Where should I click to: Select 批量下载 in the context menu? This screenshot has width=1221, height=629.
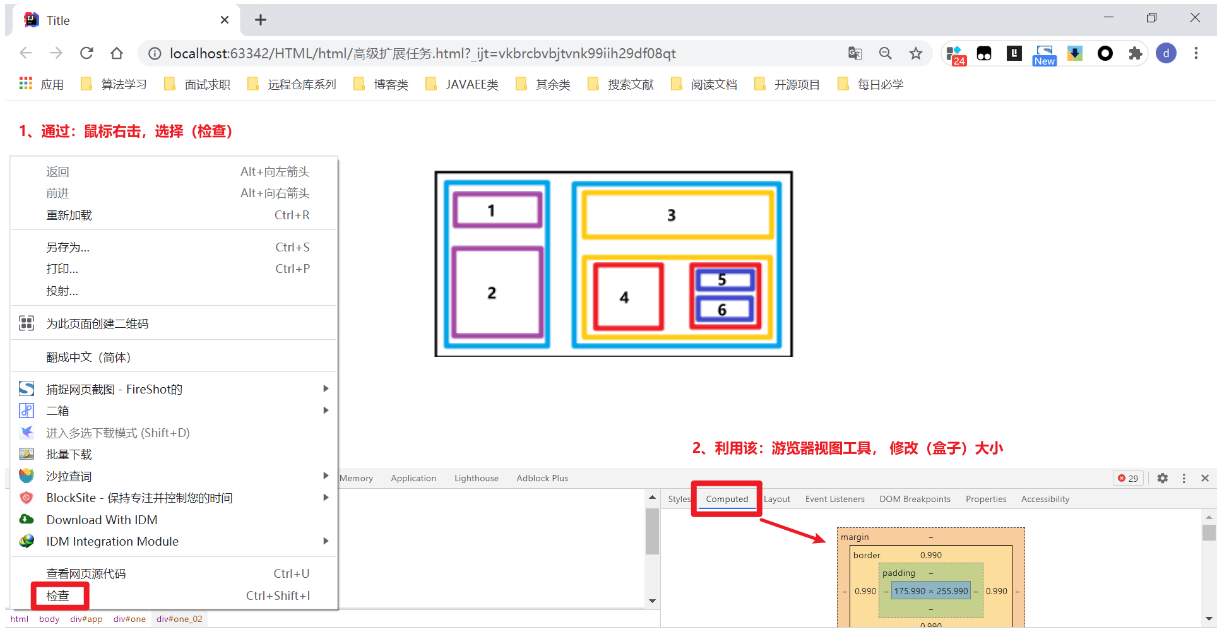pyautogui.click(x=174, y=454)
